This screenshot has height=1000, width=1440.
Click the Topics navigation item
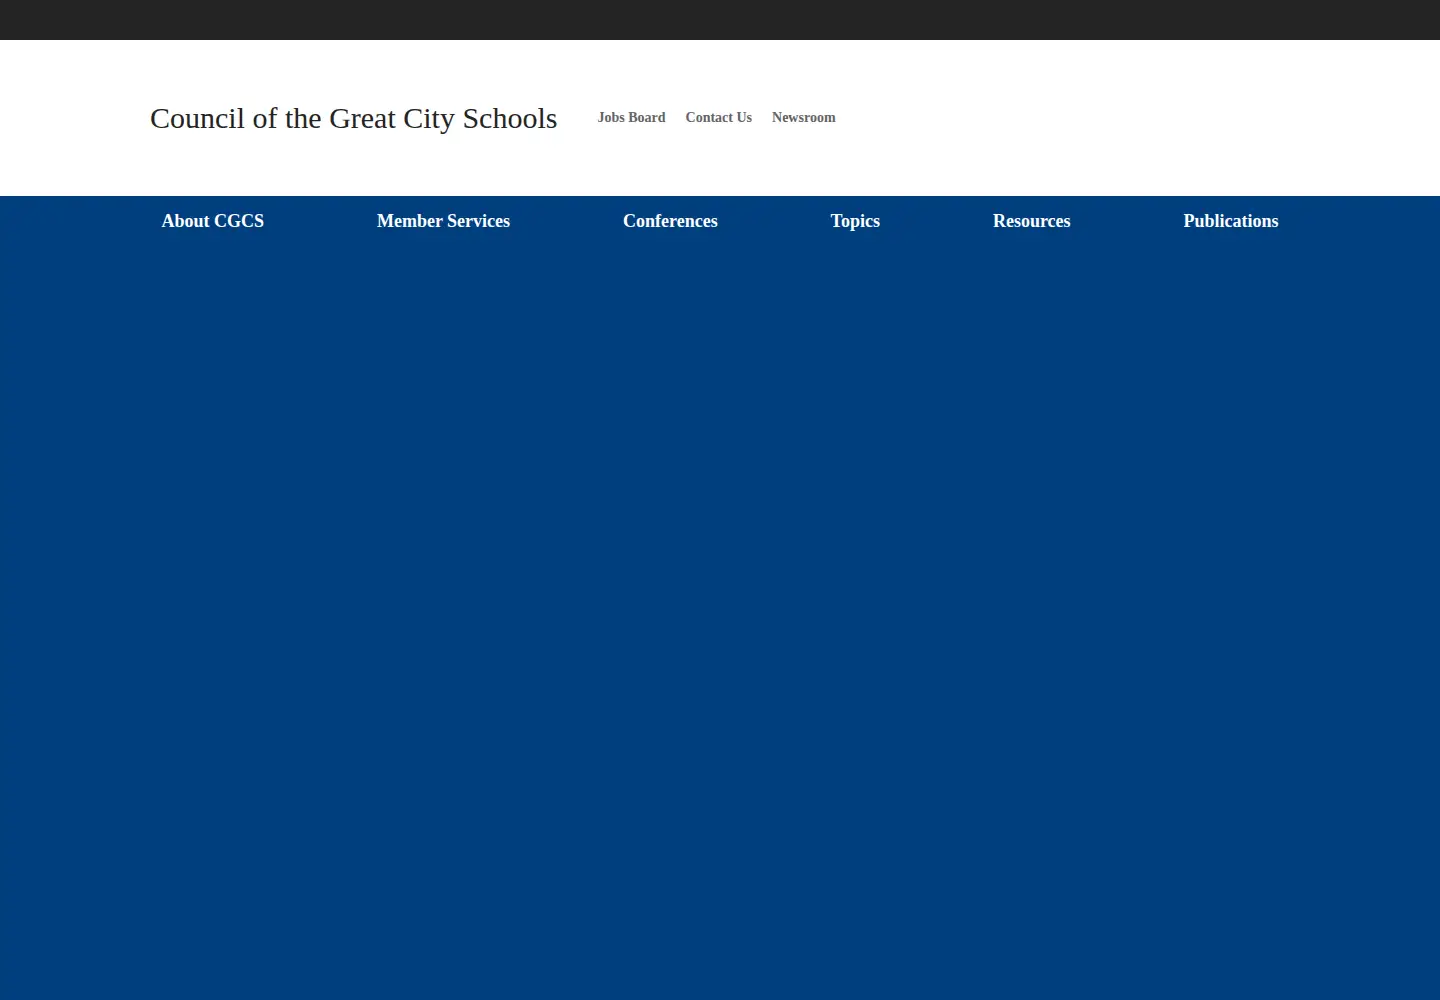point(855,221)
